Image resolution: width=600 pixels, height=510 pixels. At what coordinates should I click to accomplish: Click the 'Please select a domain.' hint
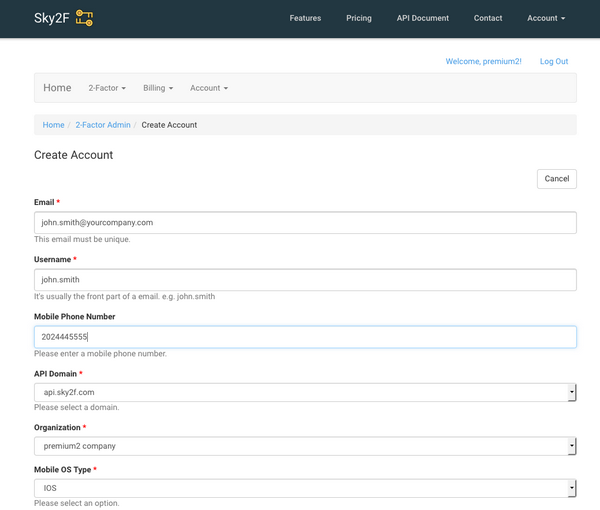pos(77,407)
